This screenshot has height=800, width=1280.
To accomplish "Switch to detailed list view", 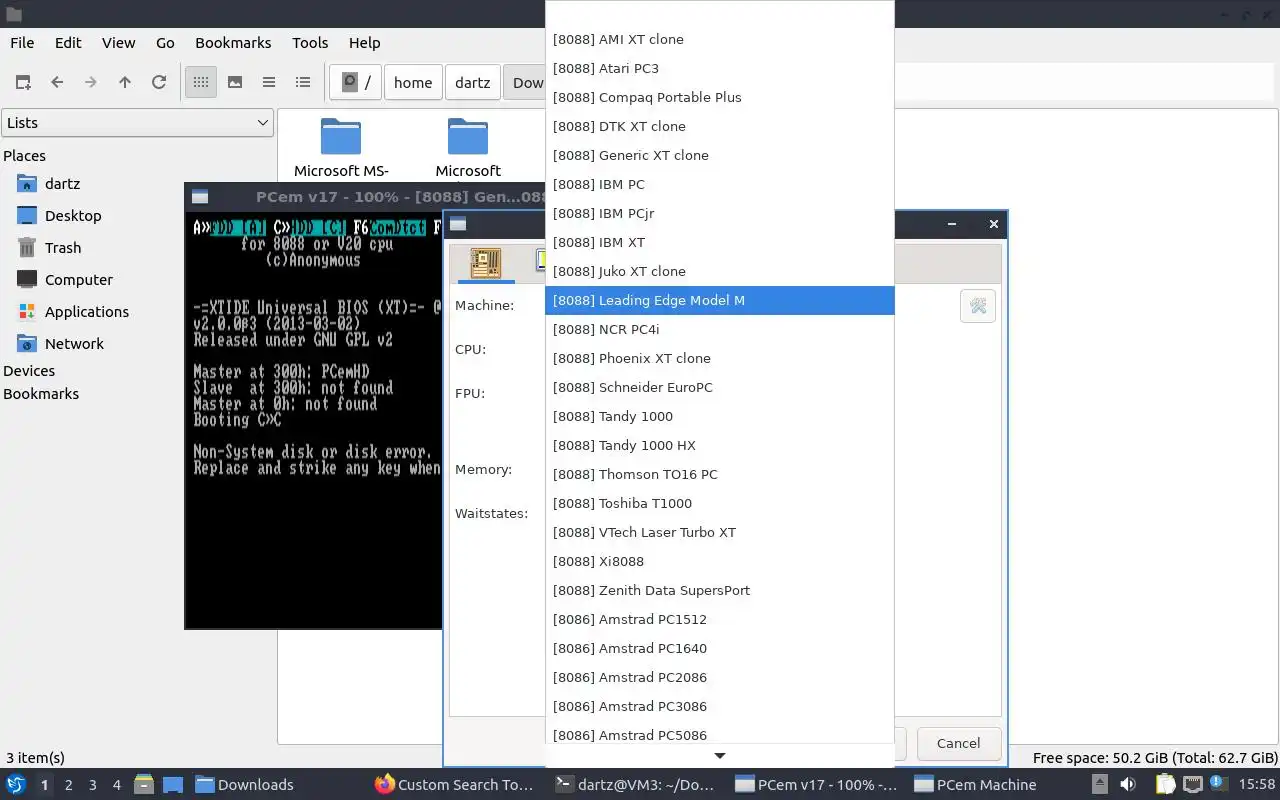I will pos(303,82).
